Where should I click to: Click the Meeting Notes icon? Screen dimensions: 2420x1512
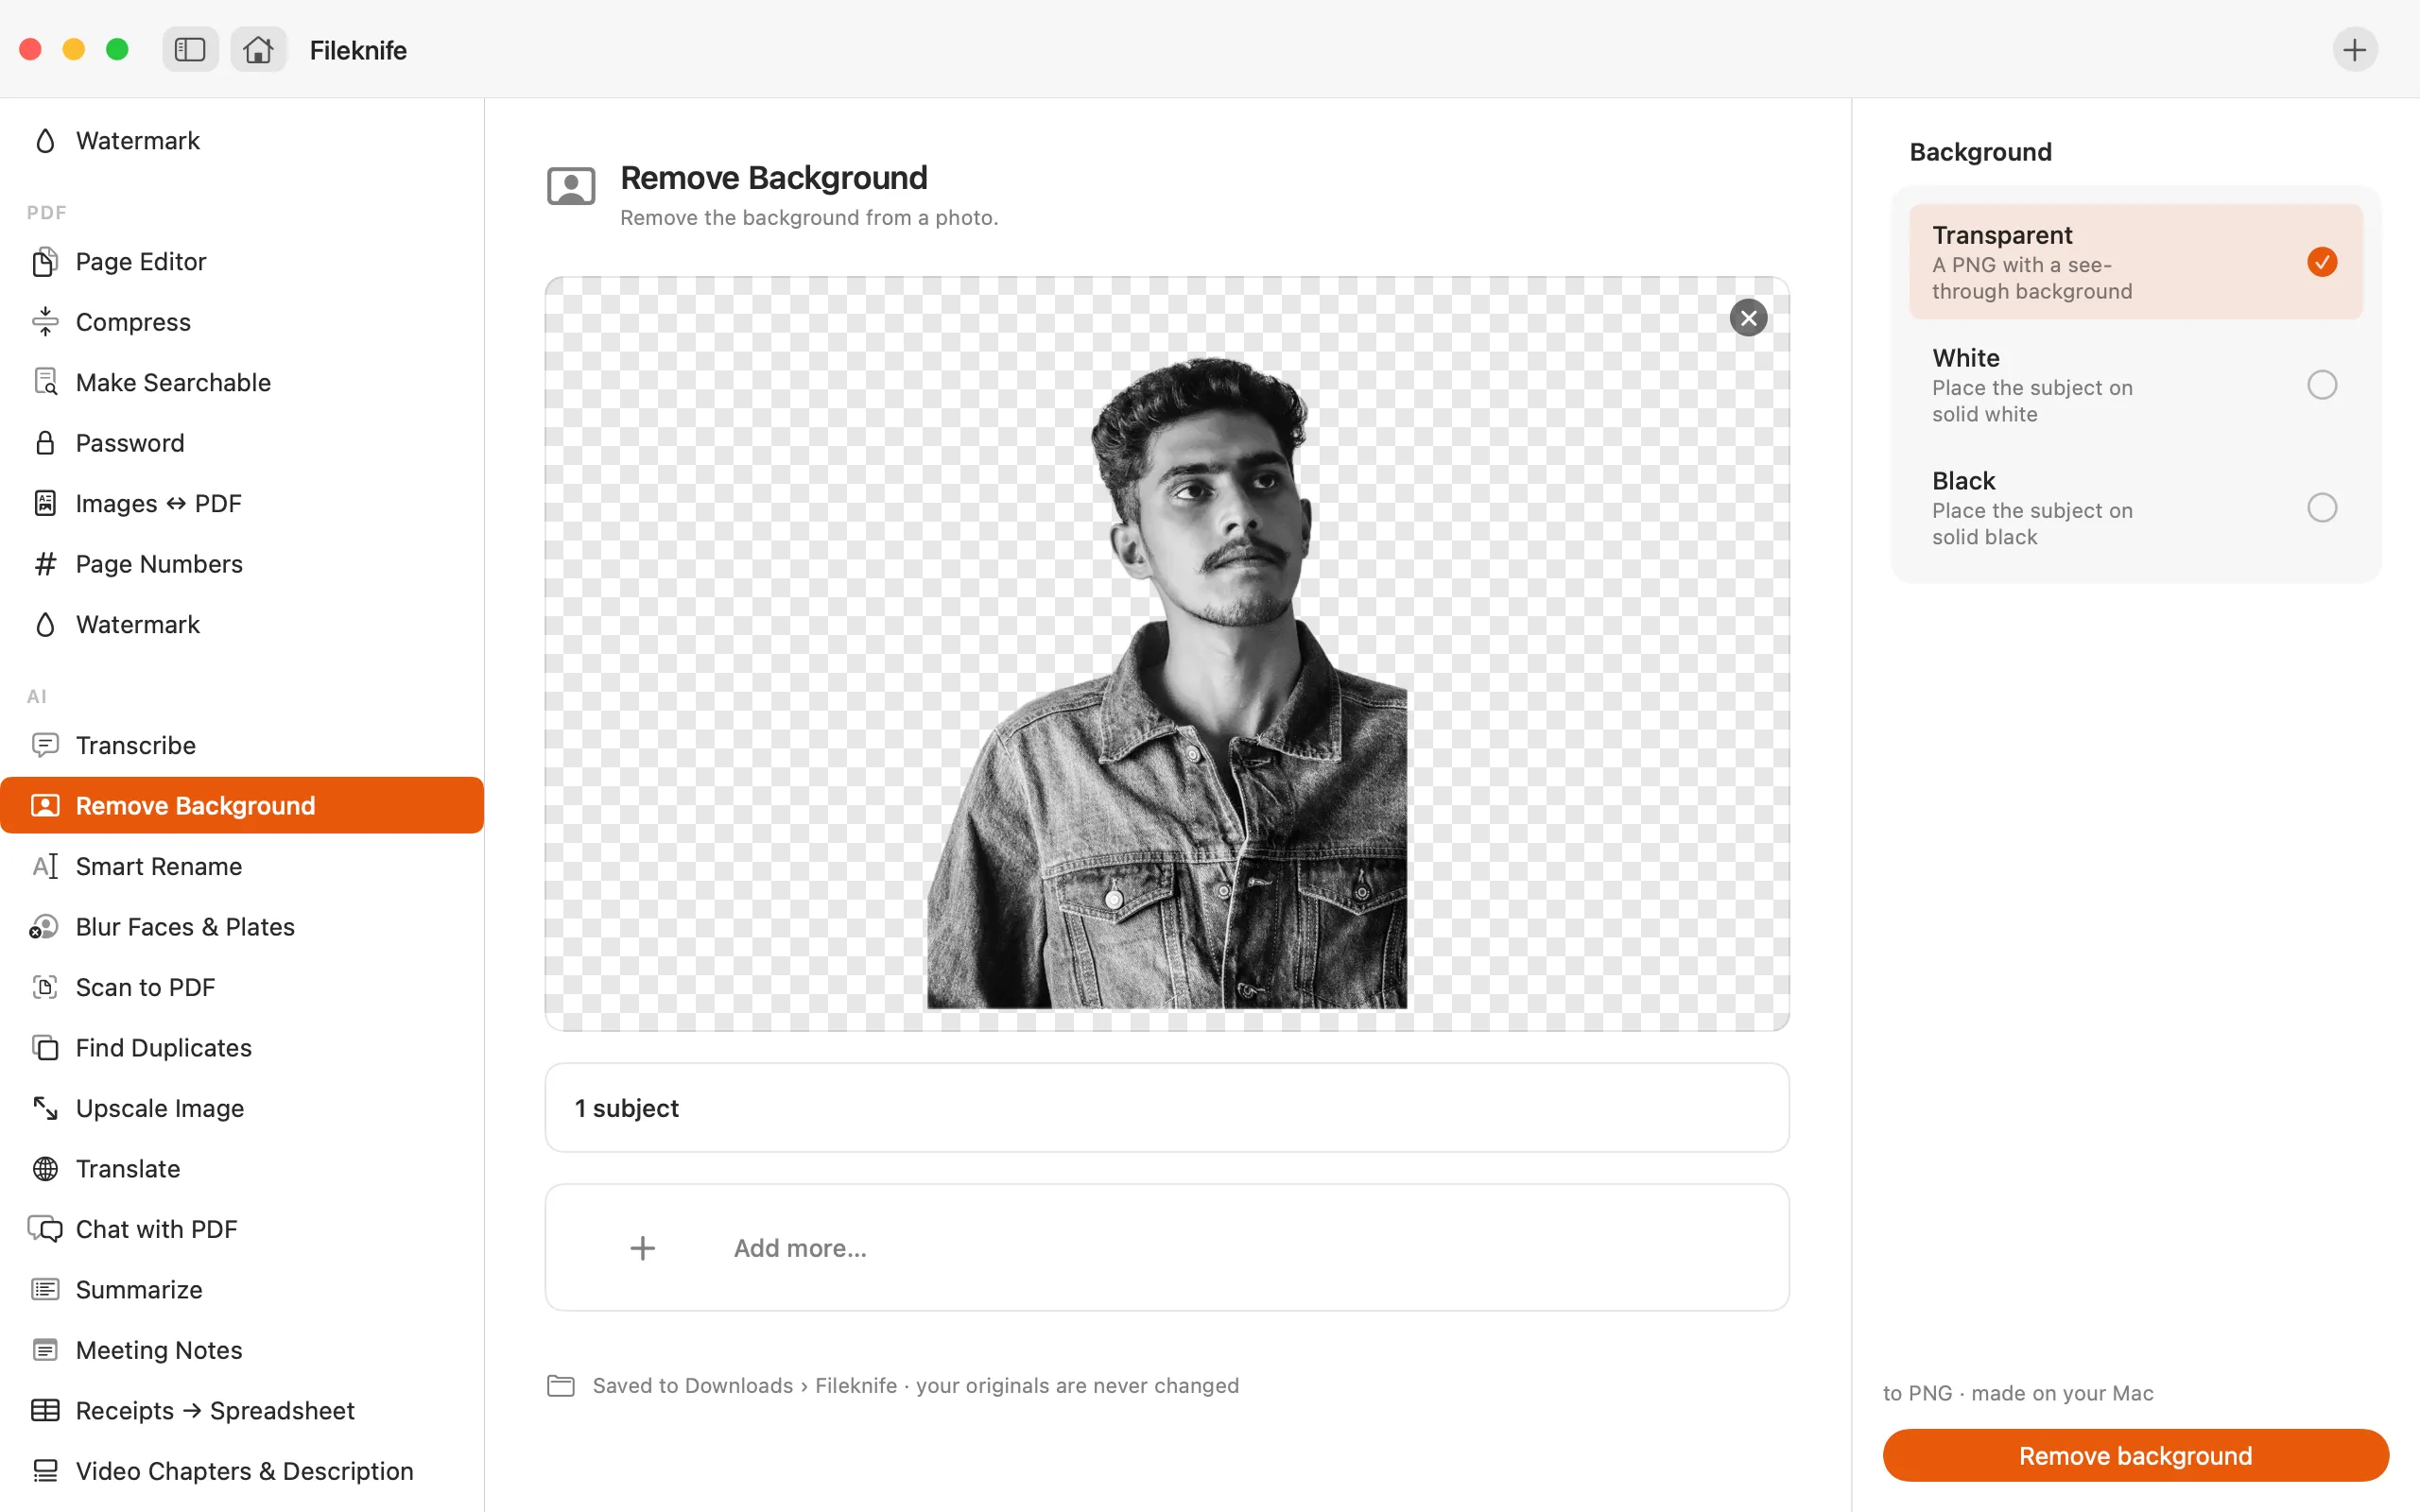point(45,1350)
